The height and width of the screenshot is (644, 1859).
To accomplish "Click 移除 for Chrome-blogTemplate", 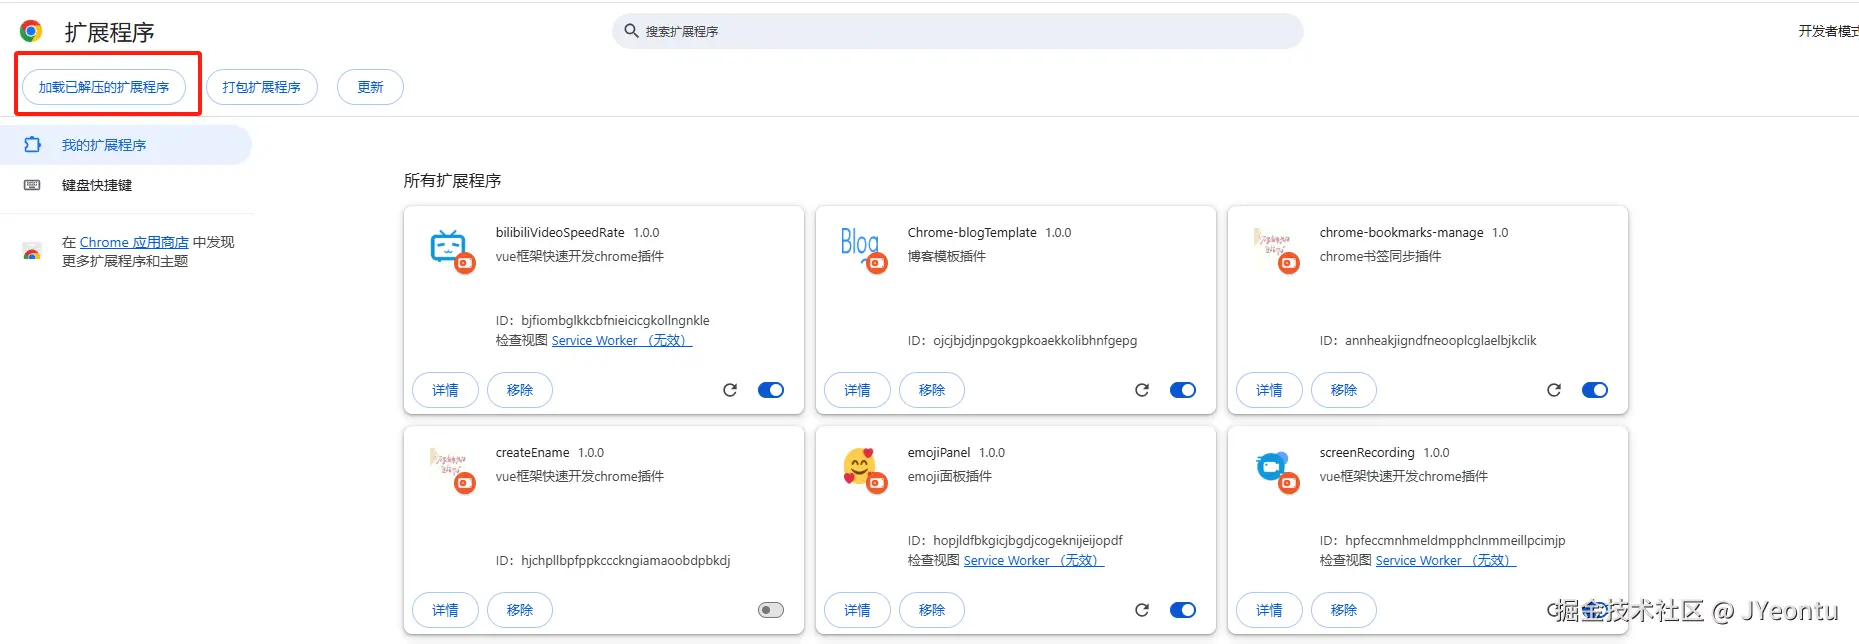I will (932, 390).
